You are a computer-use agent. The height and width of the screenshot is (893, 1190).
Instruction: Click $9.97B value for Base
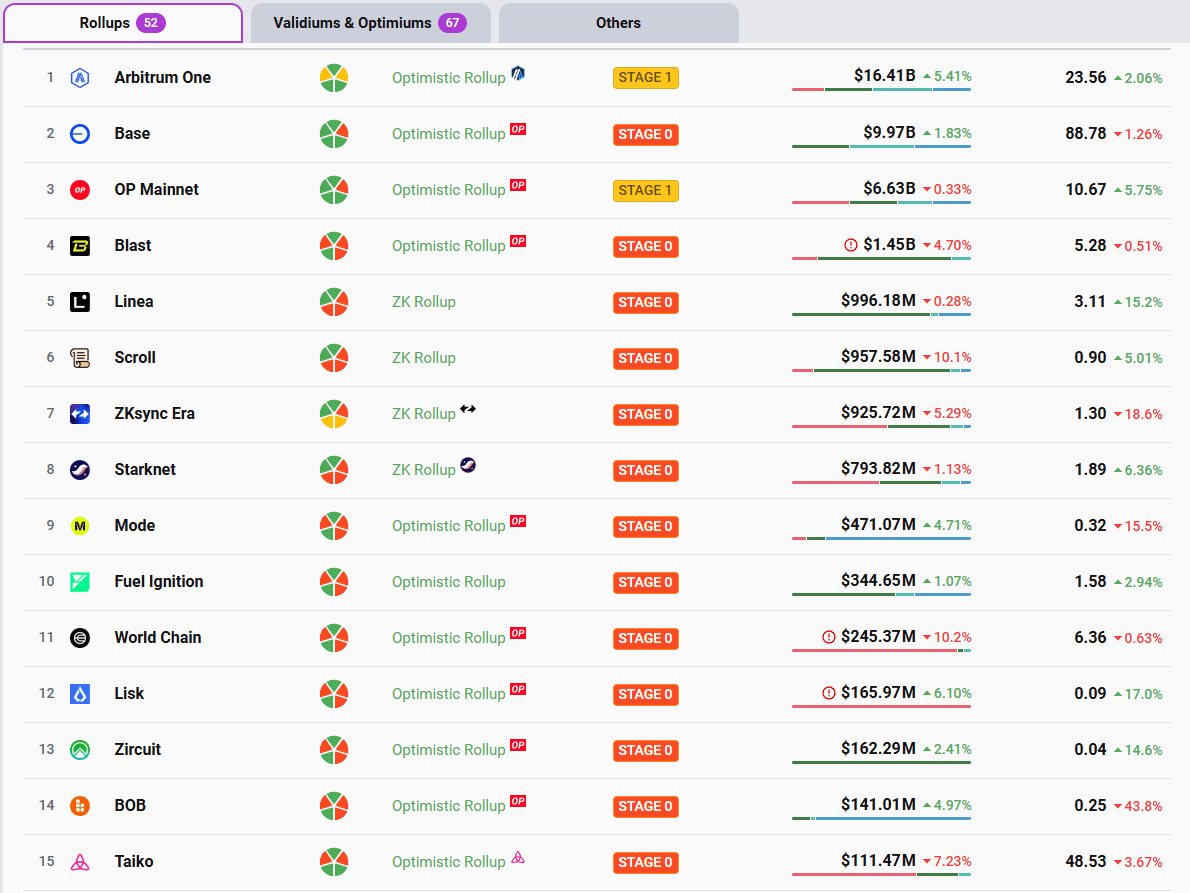point(889,133)
